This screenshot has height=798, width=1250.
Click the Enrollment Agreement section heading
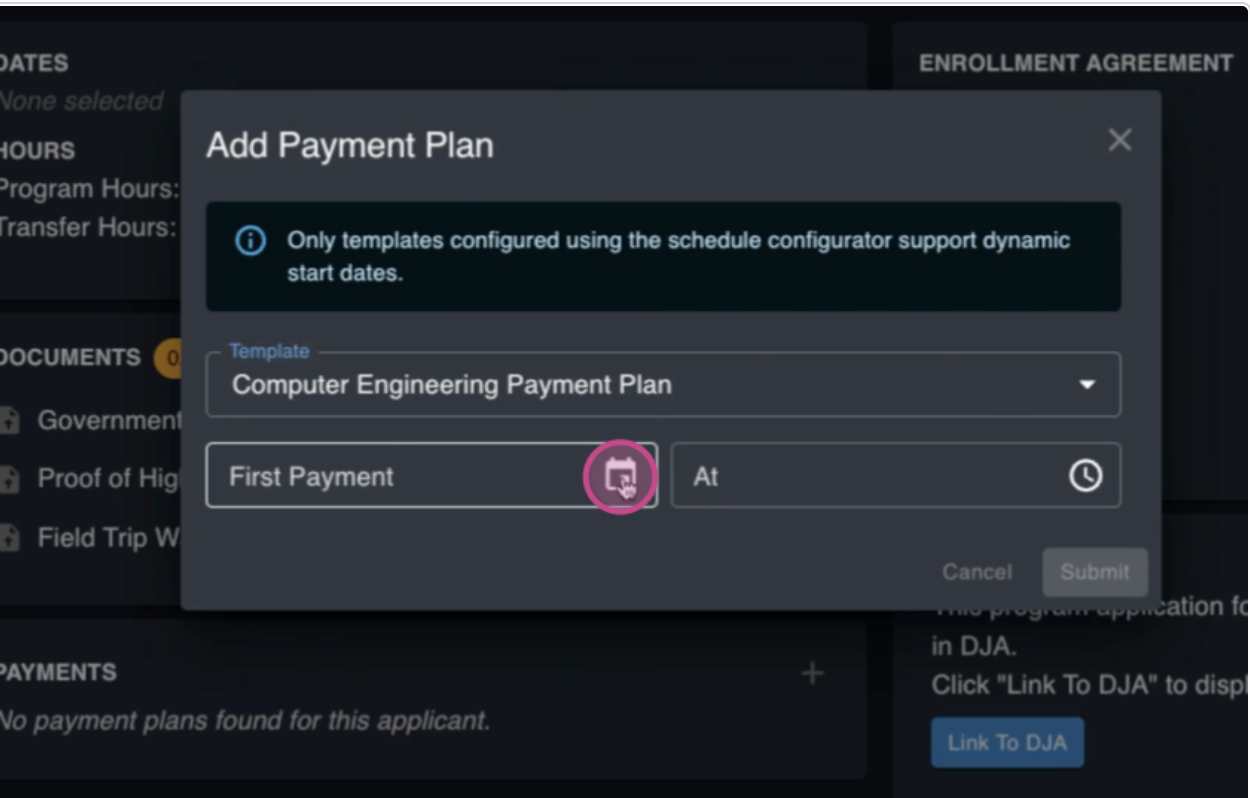[1076, 63]
